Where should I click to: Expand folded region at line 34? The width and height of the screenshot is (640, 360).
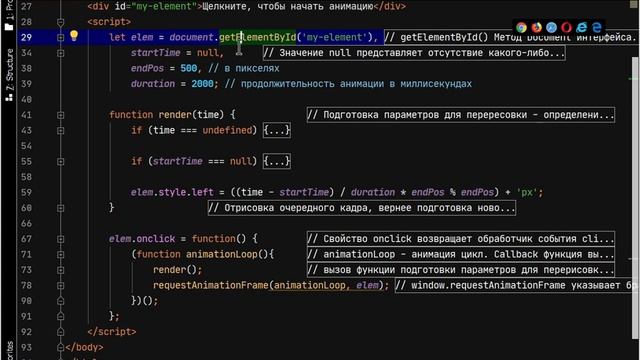(x=60, y=53)
